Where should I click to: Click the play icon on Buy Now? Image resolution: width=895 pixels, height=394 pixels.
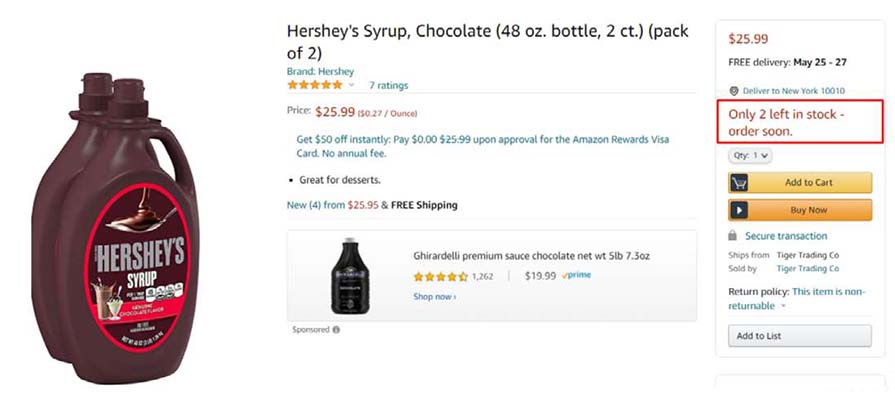click(740, 210)
